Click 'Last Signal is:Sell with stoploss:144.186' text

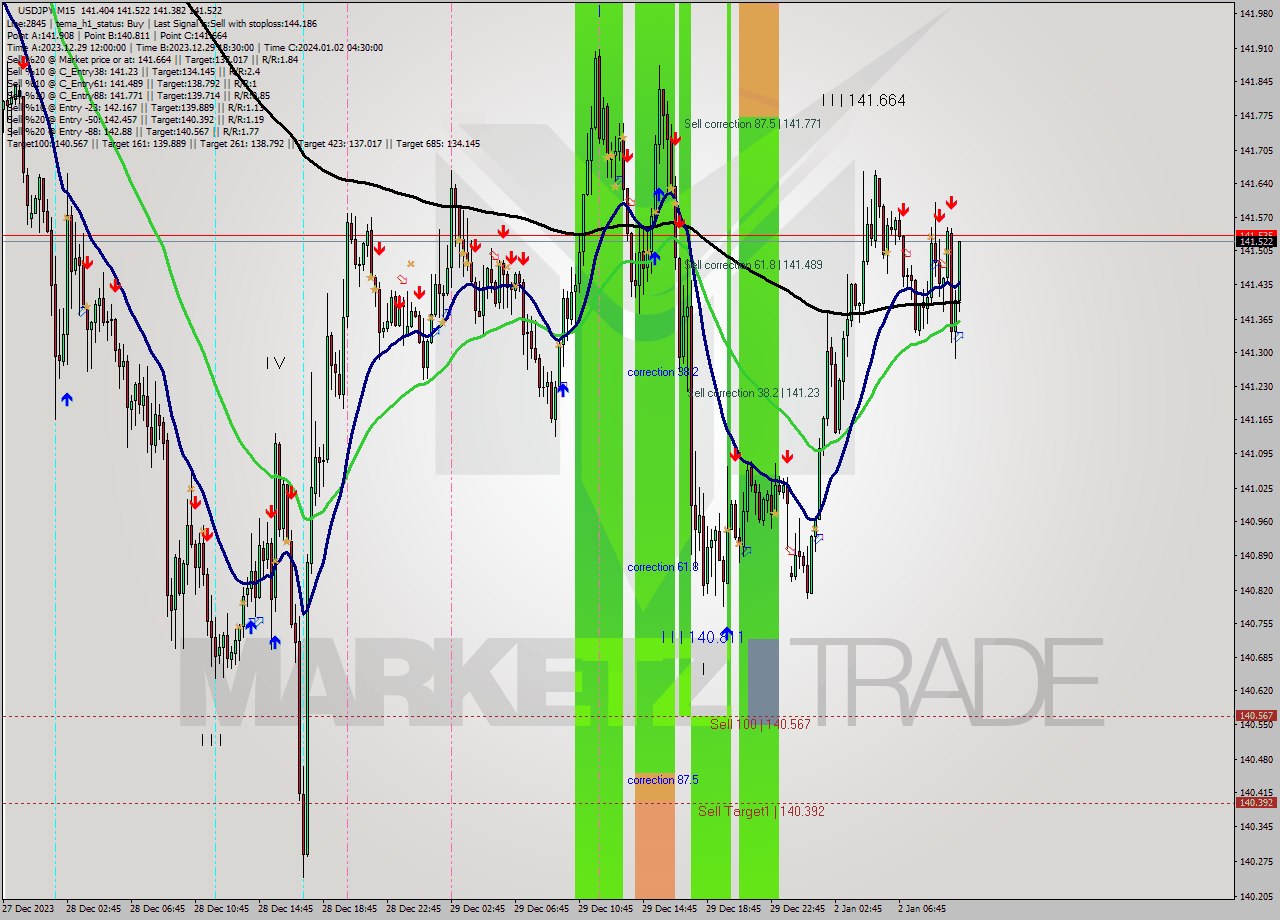233,23
